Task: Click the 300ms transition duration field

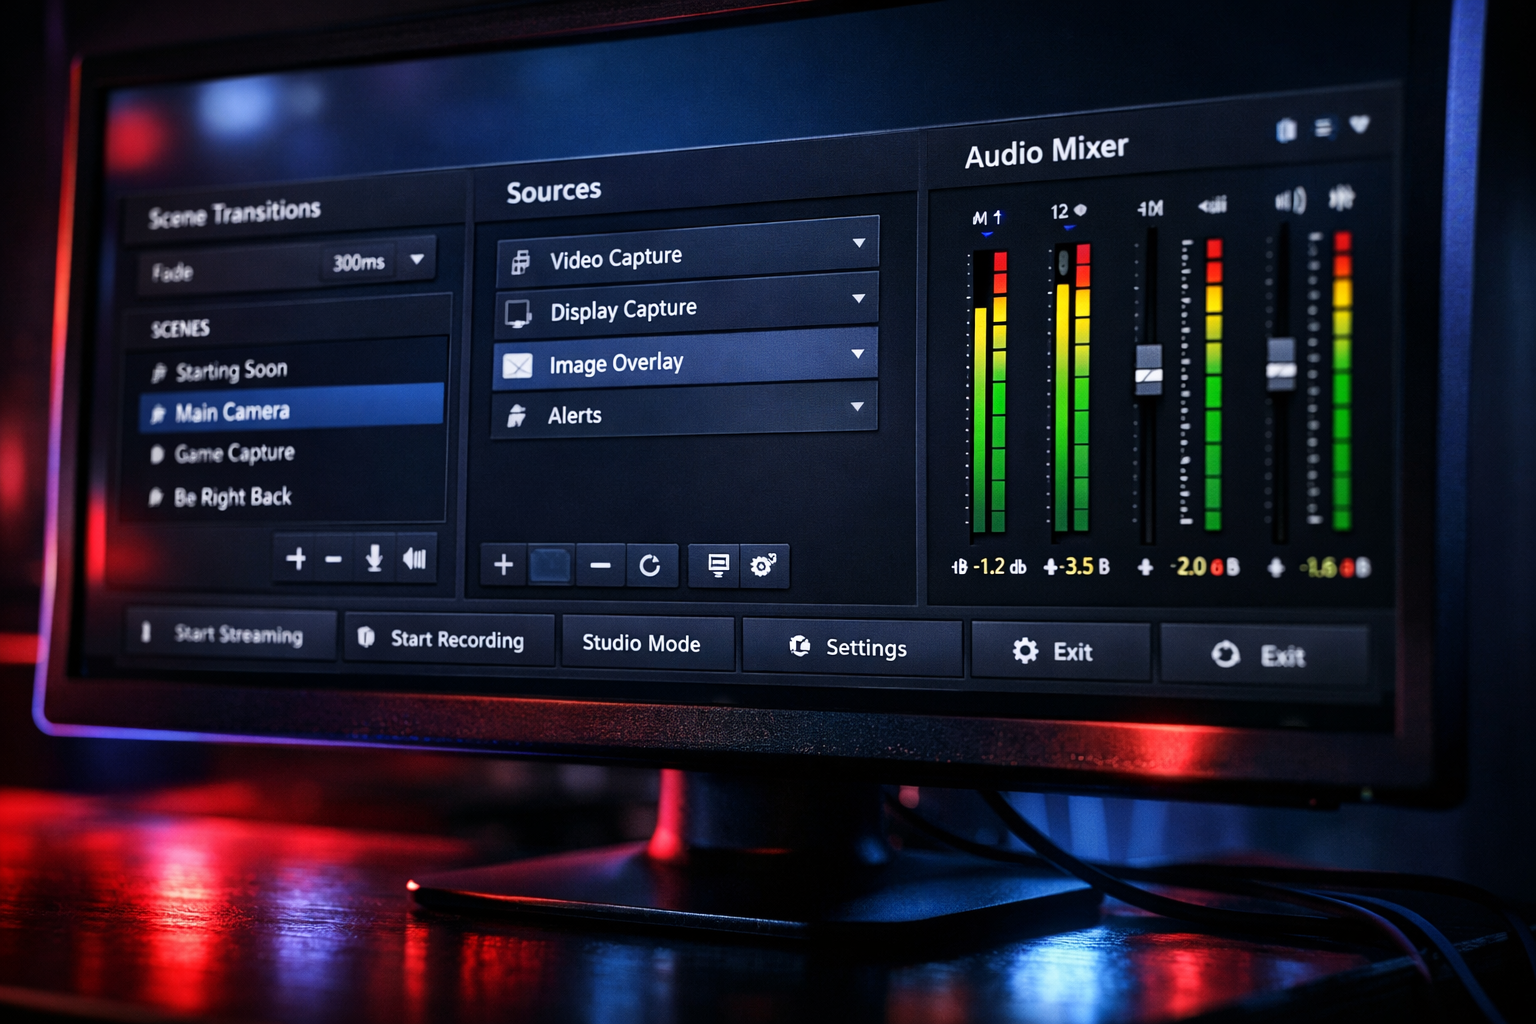Action: [359, 263]
